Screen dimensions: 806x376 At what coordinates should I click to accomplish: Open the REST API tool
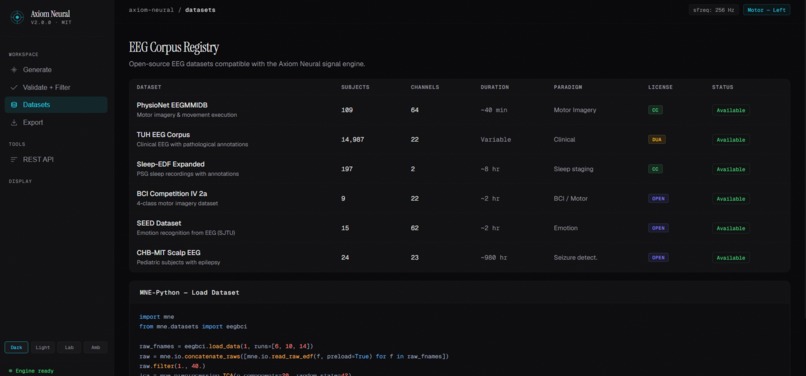point(56,160)
